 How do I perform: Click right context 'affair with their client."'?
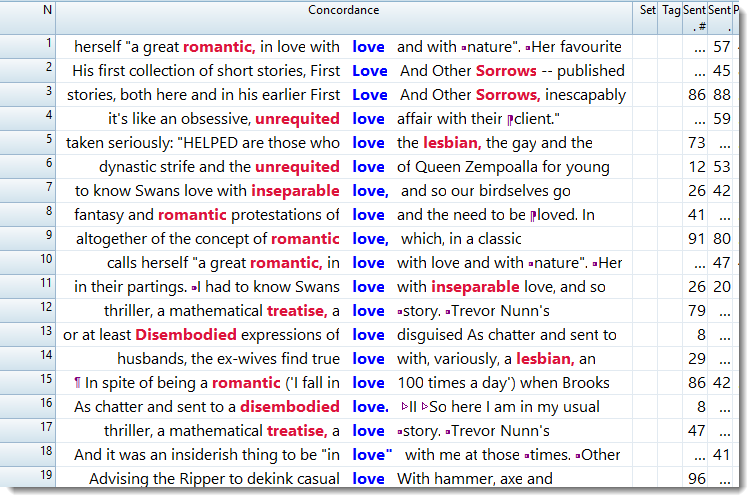click(x=478, y=119)
